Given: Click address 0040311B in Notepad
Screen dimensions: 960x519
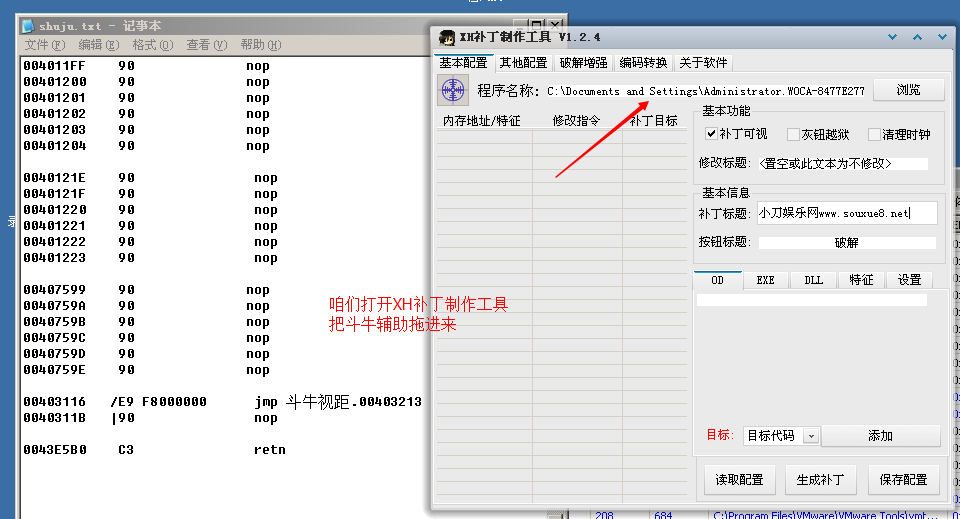Looking at the screenshot, I should coord(54,417).
